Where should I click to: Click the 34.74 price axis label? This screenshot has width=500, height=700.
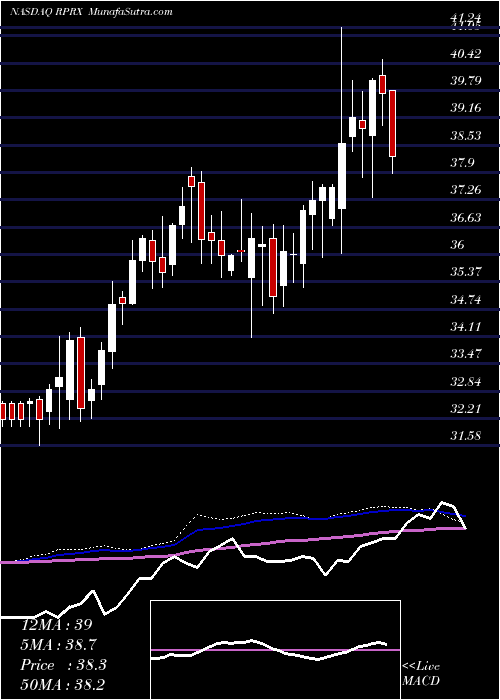pos(466,299)
